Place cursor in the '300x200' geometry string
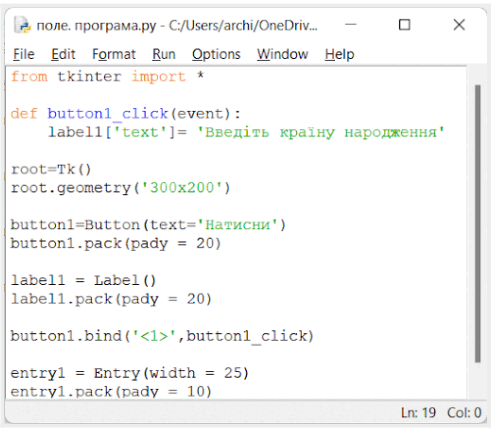The image size is (492, 433). 182,188
